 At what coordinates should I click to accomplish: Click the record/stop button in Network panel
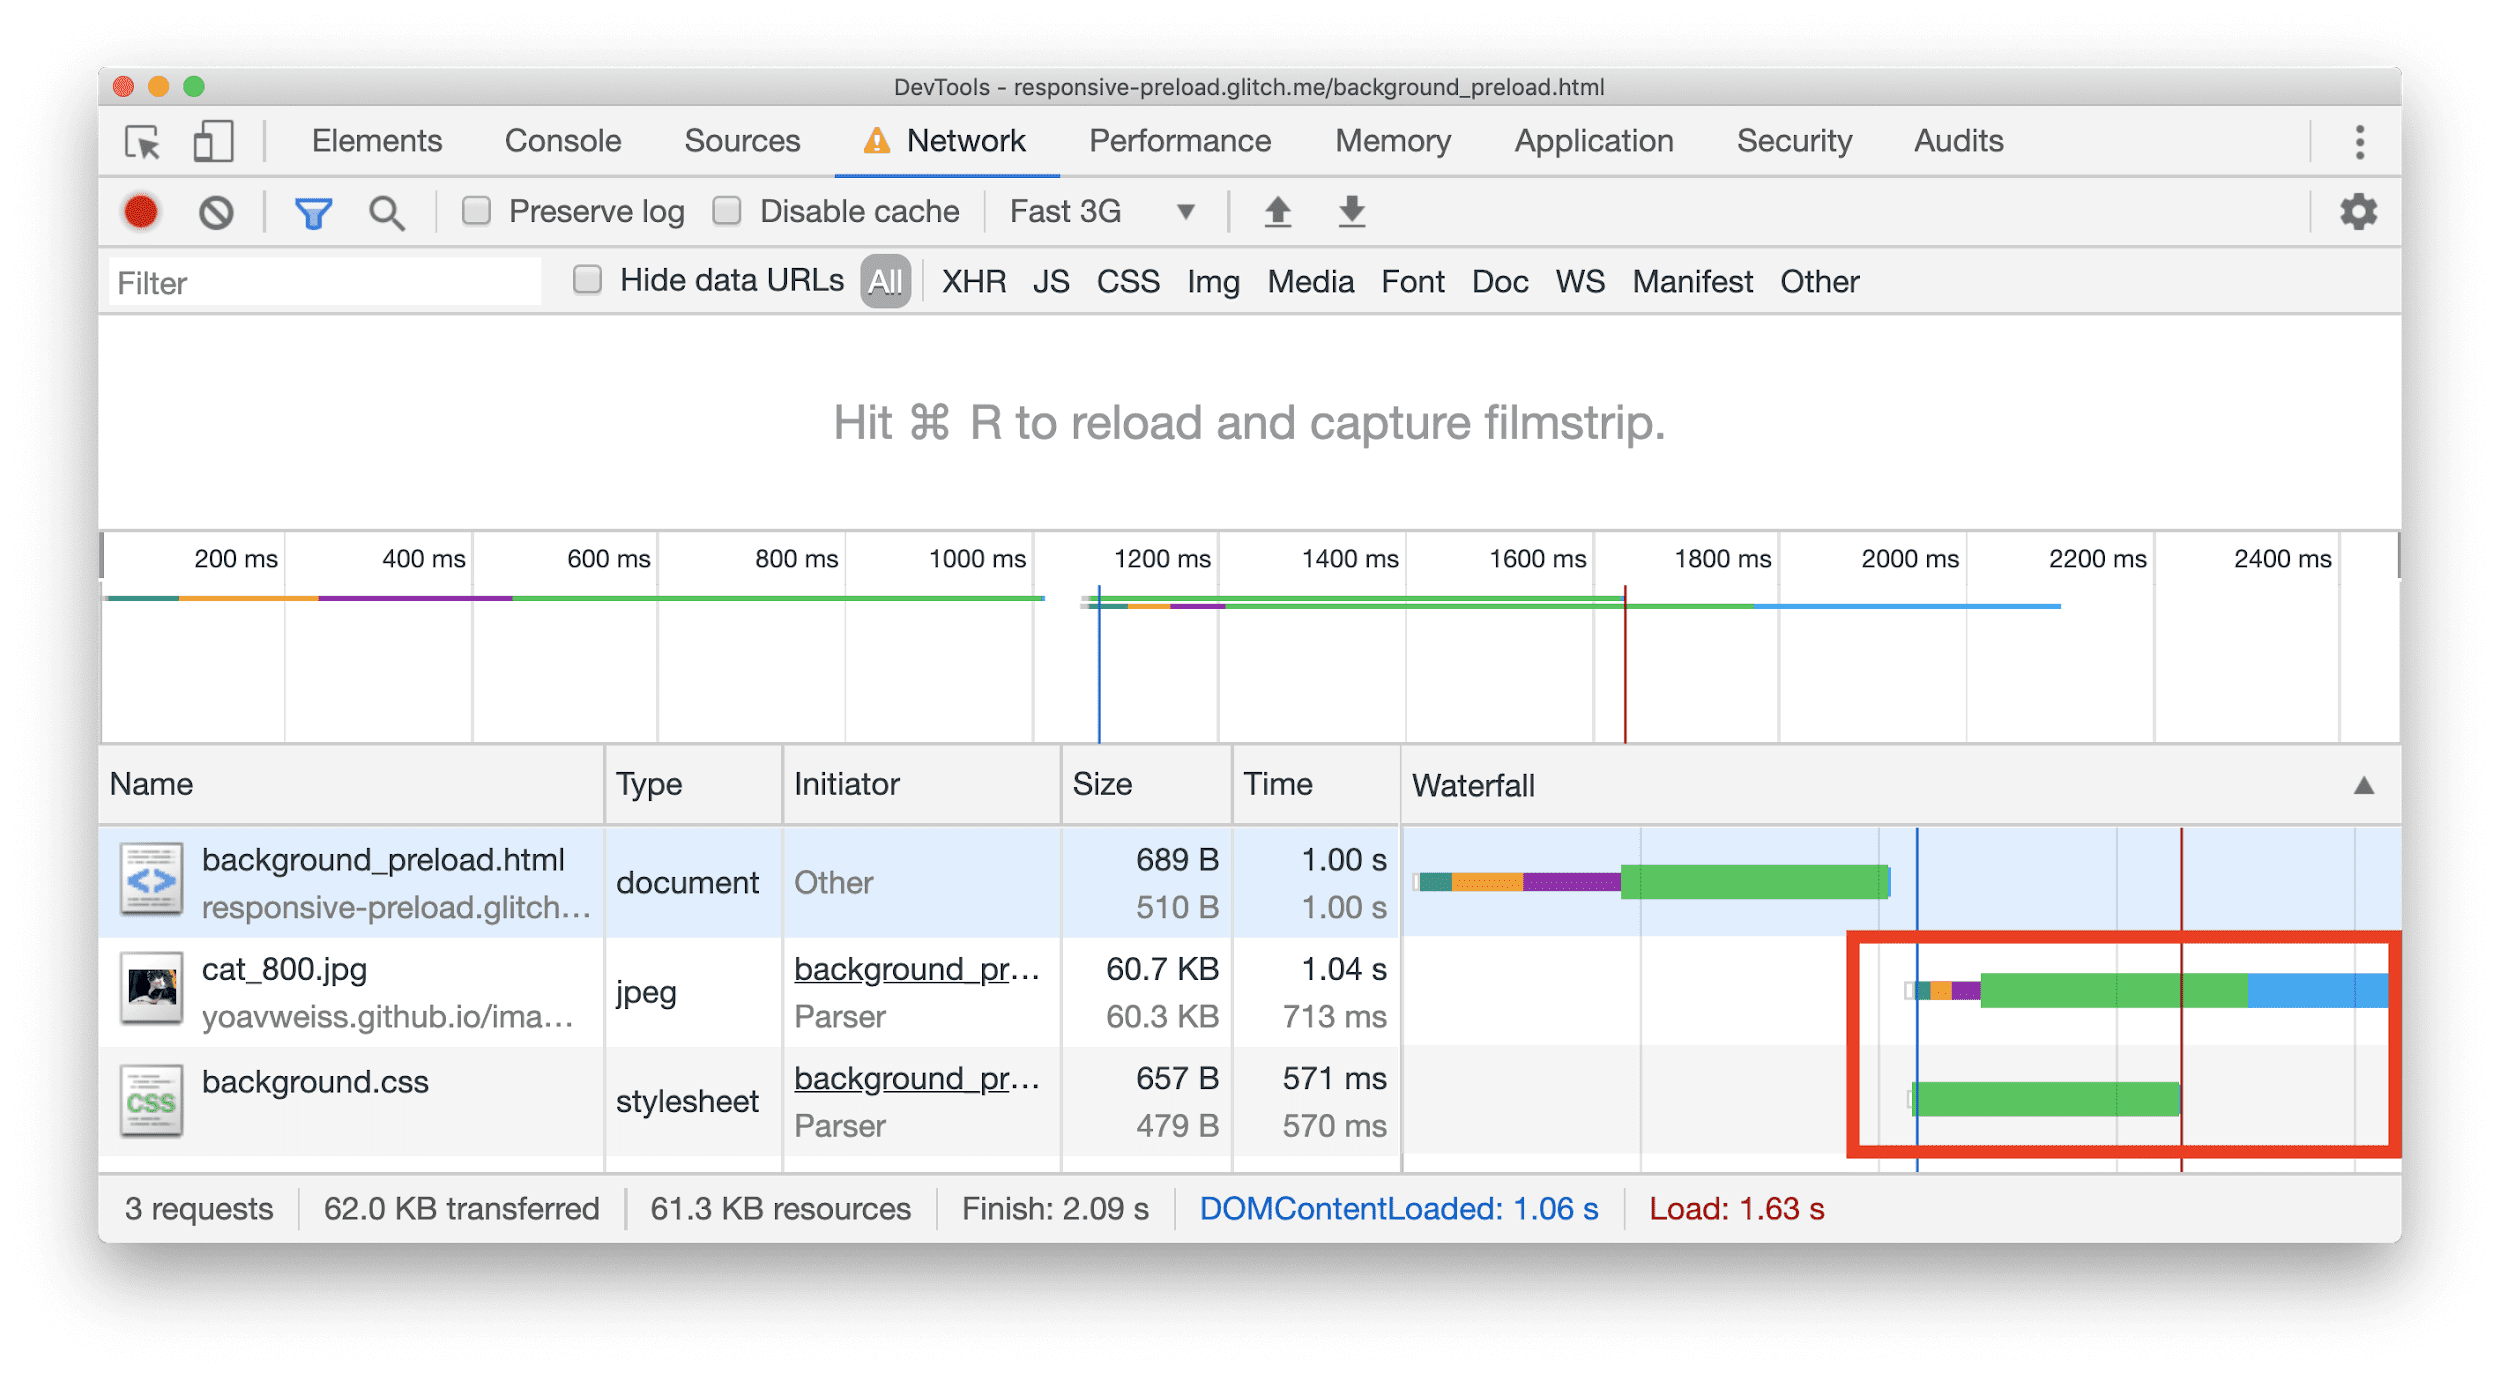[142, 211]
